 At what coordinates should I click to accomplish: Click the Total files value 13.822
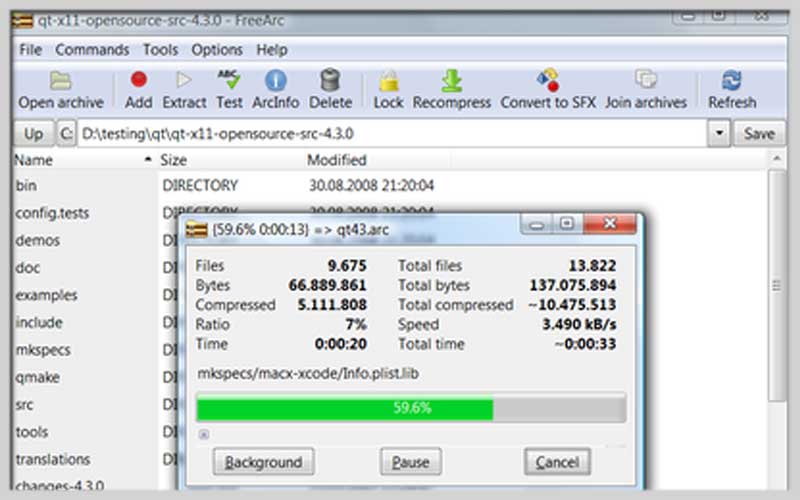point(592,265)
